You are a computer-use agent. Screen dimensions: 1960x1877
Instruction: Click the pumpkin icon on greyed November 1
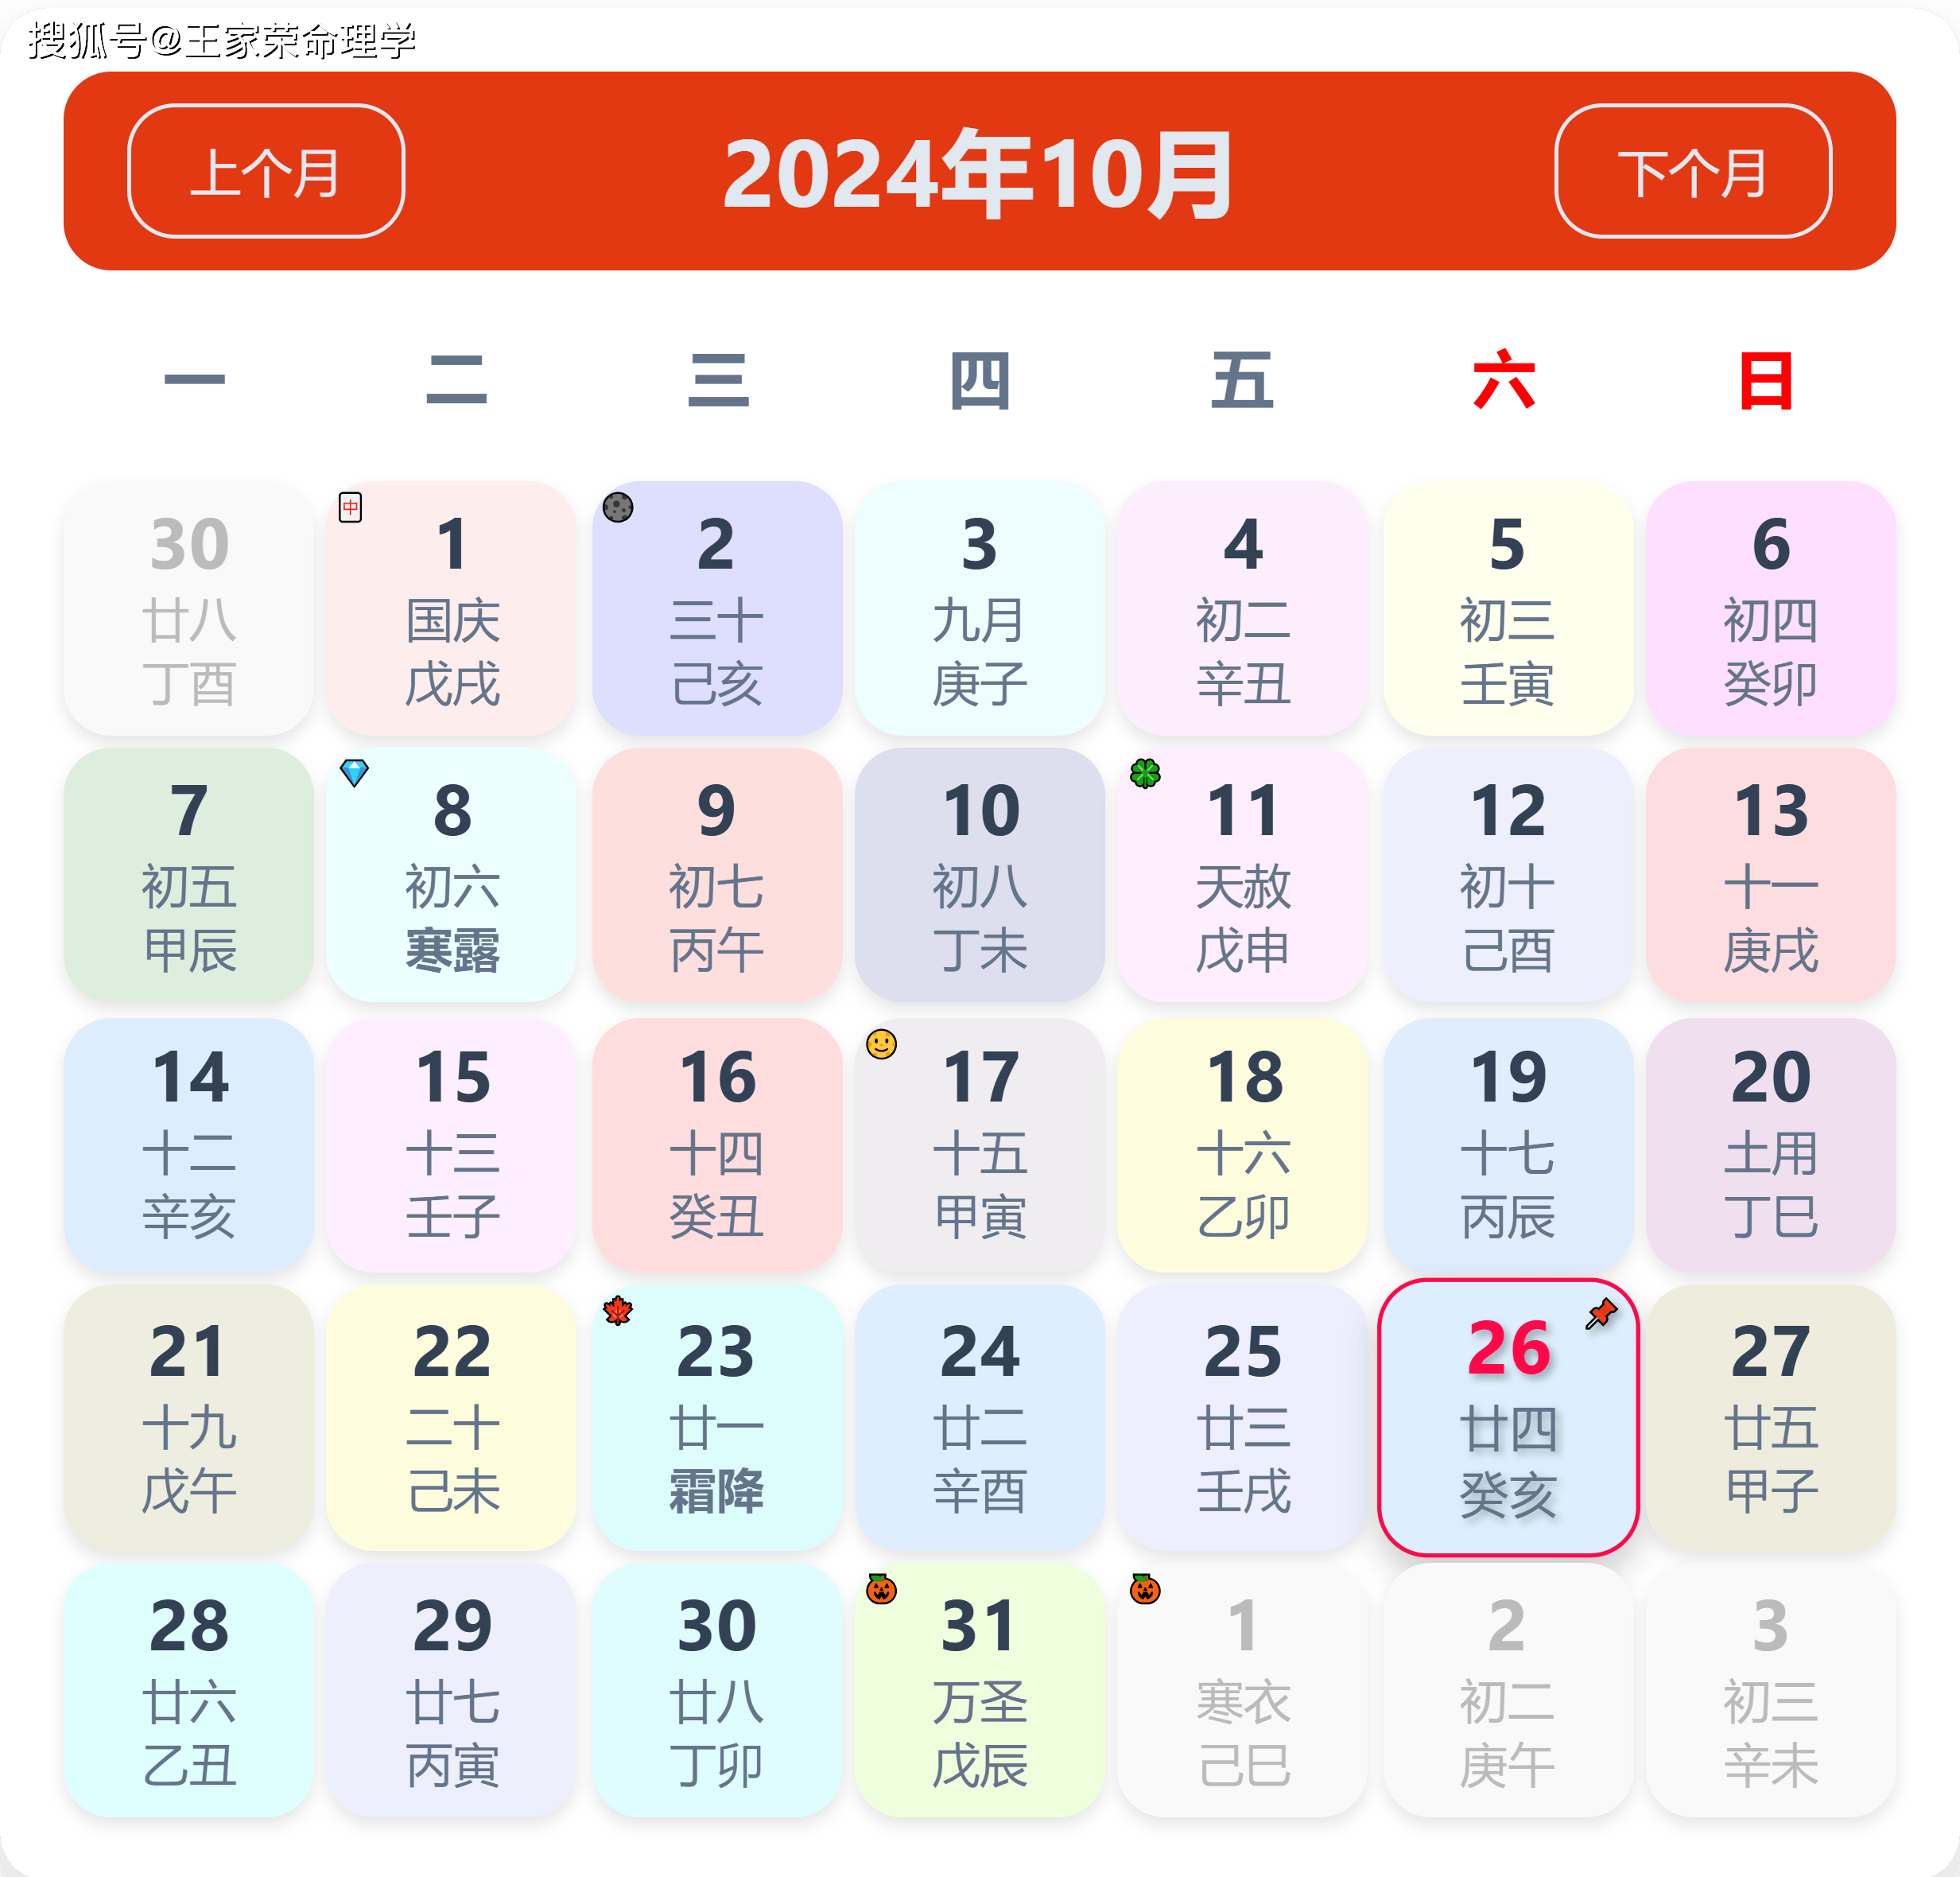pos(1145,1588)
